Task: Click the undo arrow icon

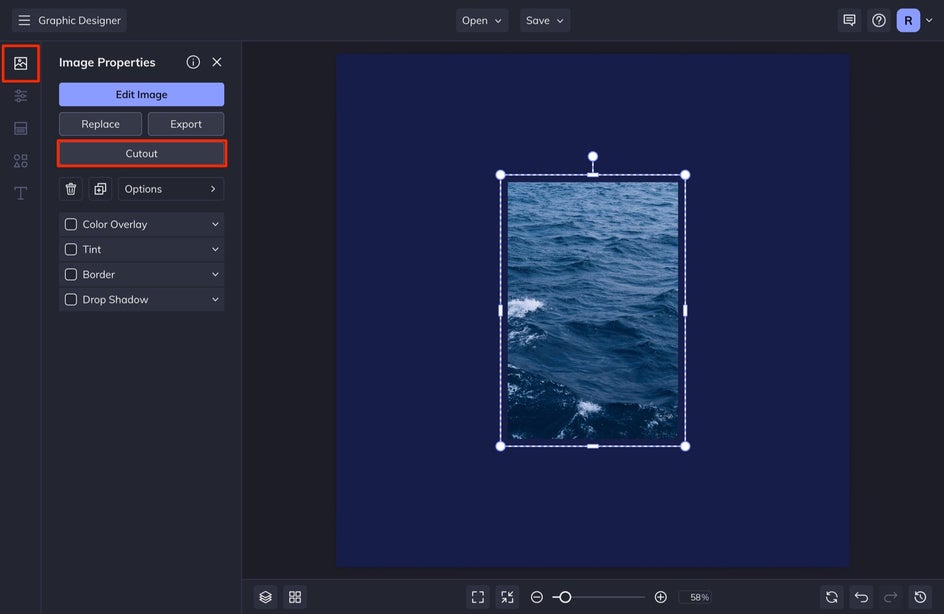Action: 861,597
